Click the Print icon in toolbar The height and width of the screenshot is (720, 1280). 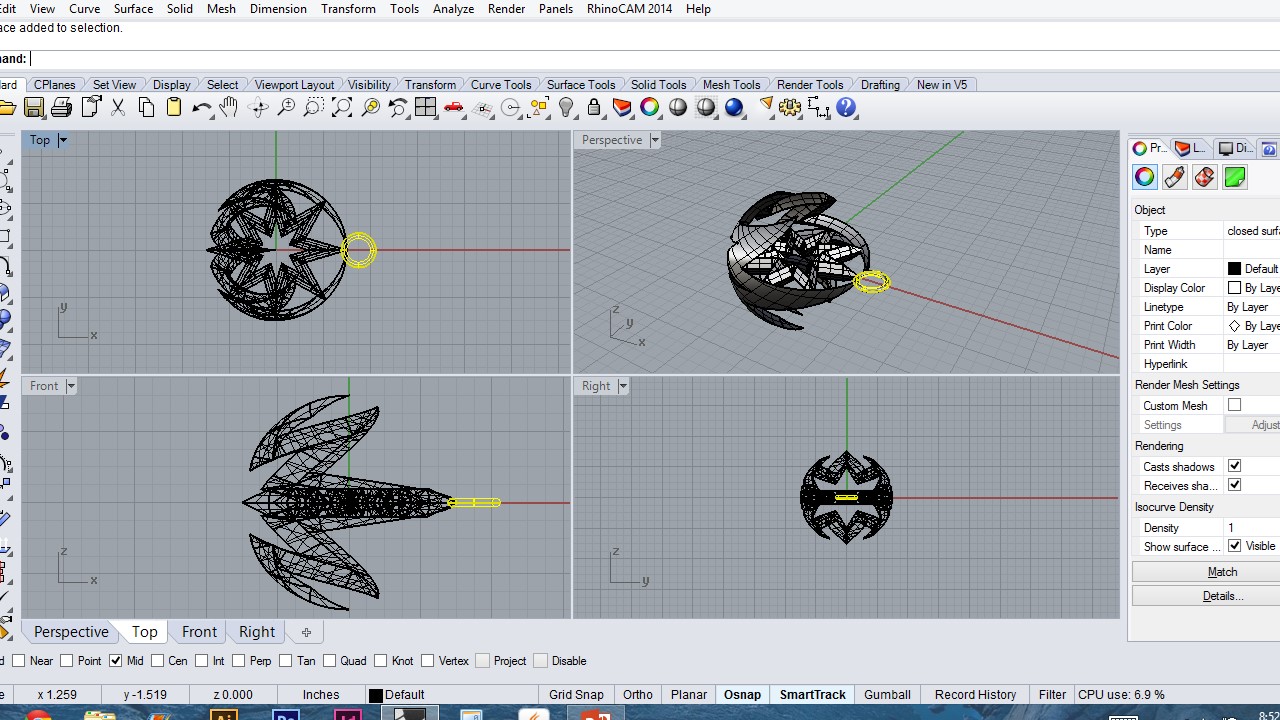(62, 108)
